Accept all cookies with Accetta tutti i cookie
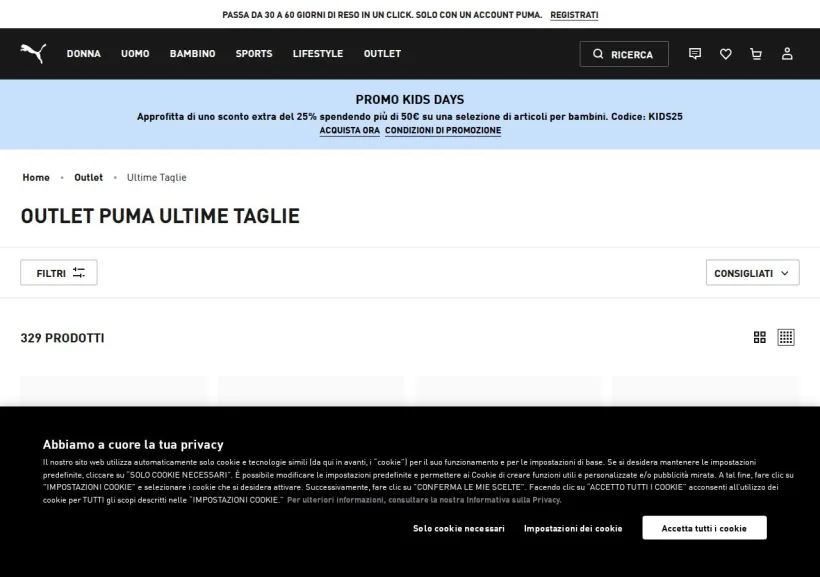The width and height of the screenshot is (820, 577). pyautogui.click(x=704, y=528)
